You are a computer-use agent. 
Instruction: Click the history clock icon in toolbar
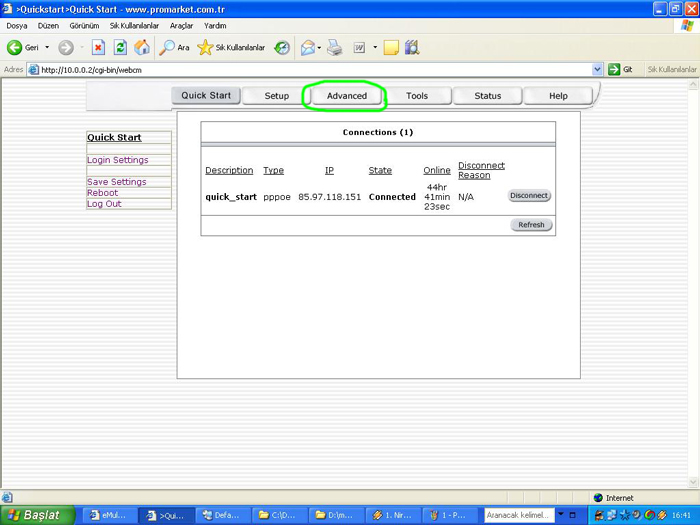282,47
